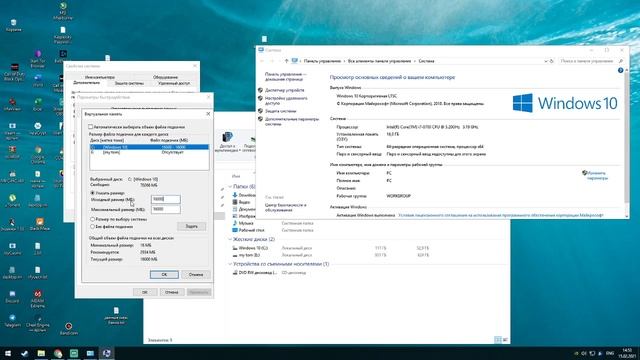Open the Оборудование tab
The width and height of the screenshot is (640, 360).
(165, 77)
